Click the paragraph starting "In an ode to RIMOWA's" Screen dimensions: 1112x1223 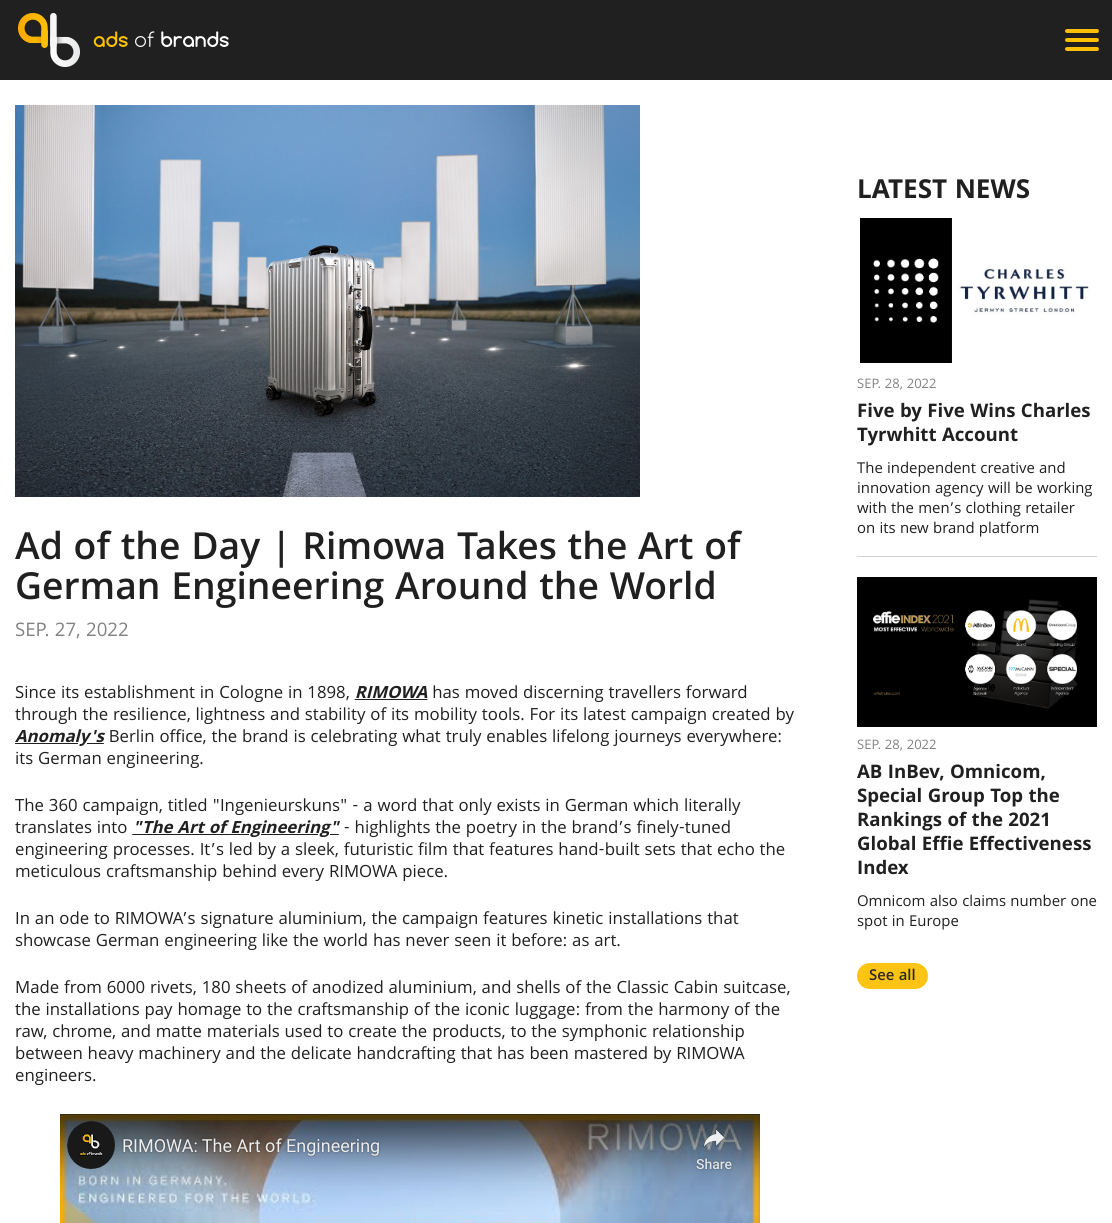click(x=377, y=929)
